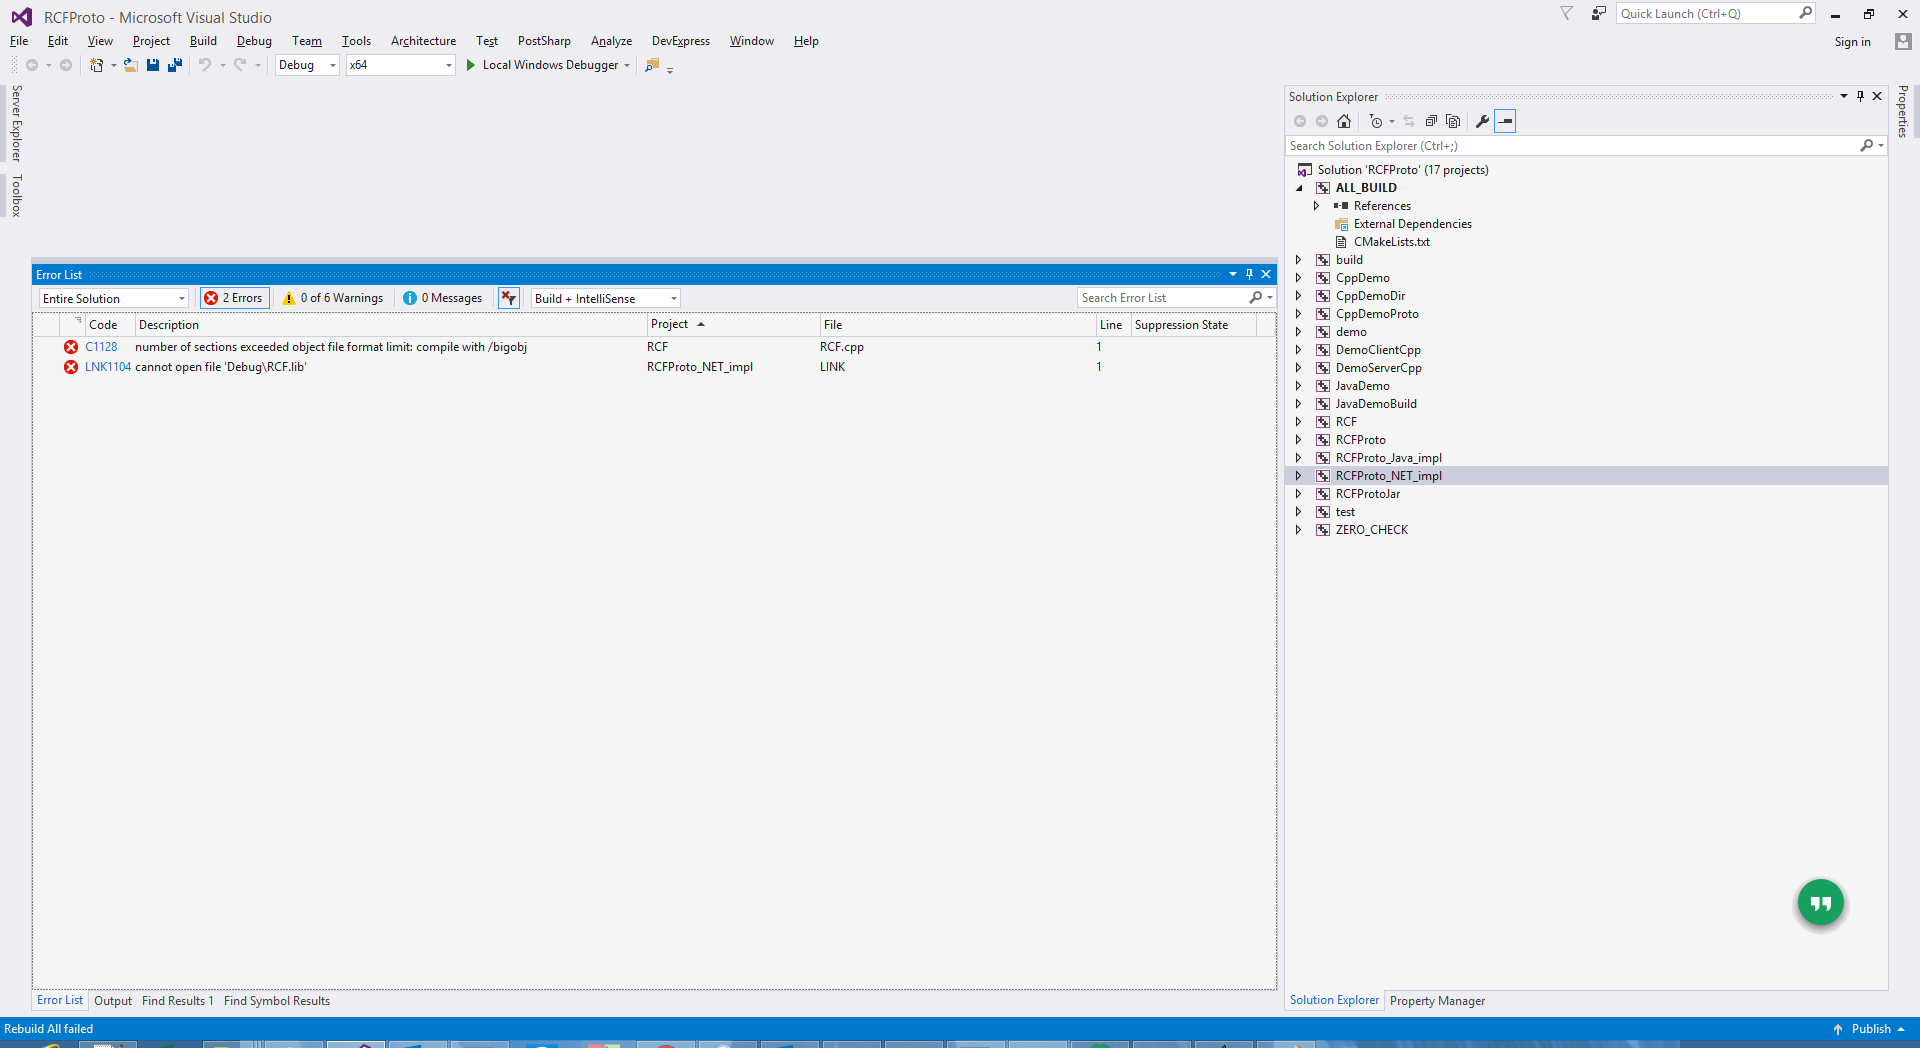Open the Local Windows Debugger dropdown arrow
The image size is (1920, 1048).
(x=627, y=65)
